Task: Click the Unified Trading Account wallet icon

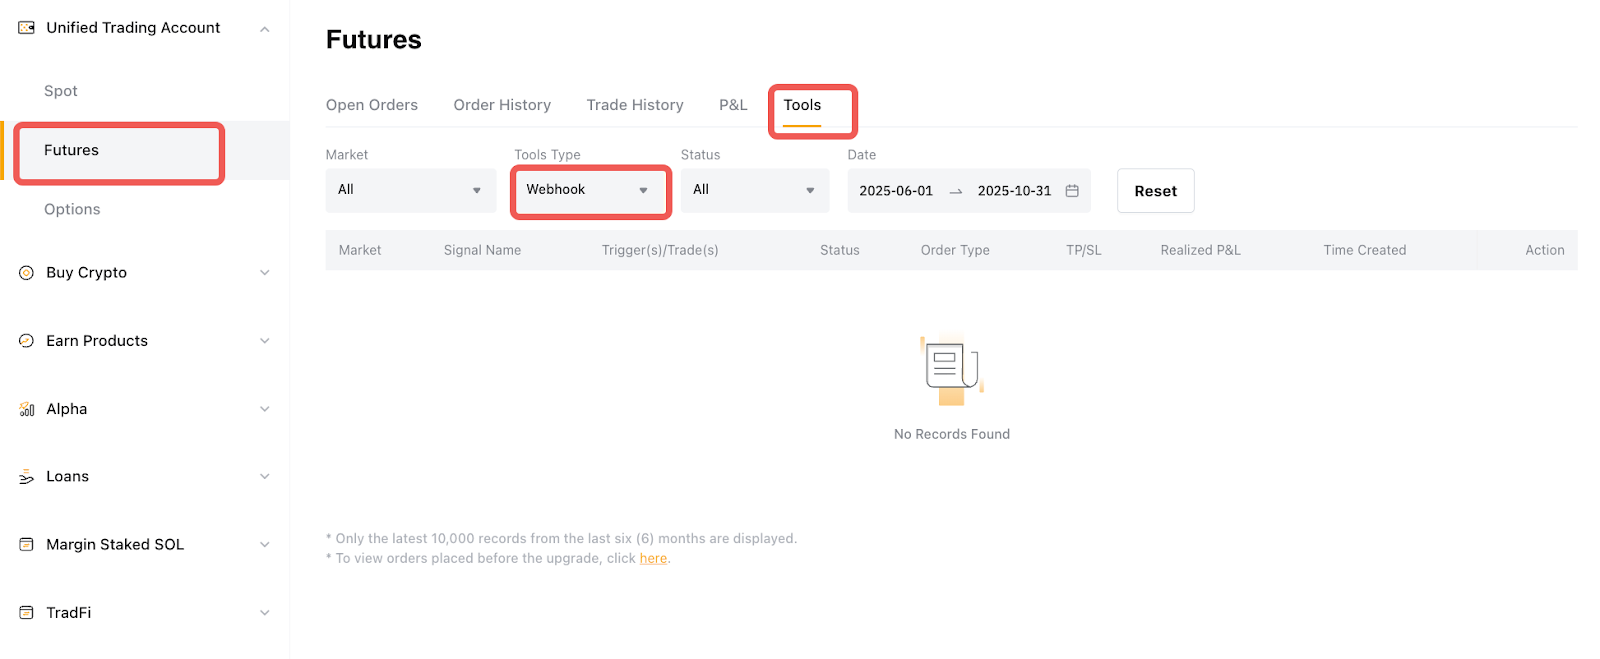Action: [27, 28]
